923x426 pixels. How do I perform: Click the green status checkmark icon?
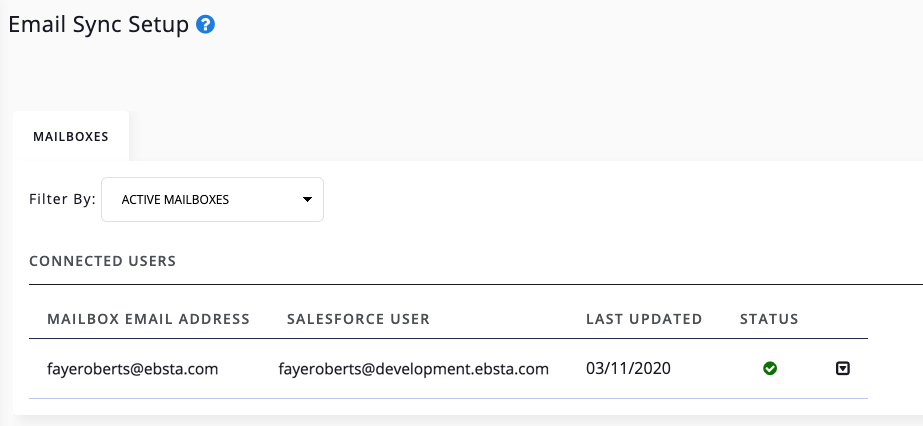pyautogui.click(x=770, y=369)
